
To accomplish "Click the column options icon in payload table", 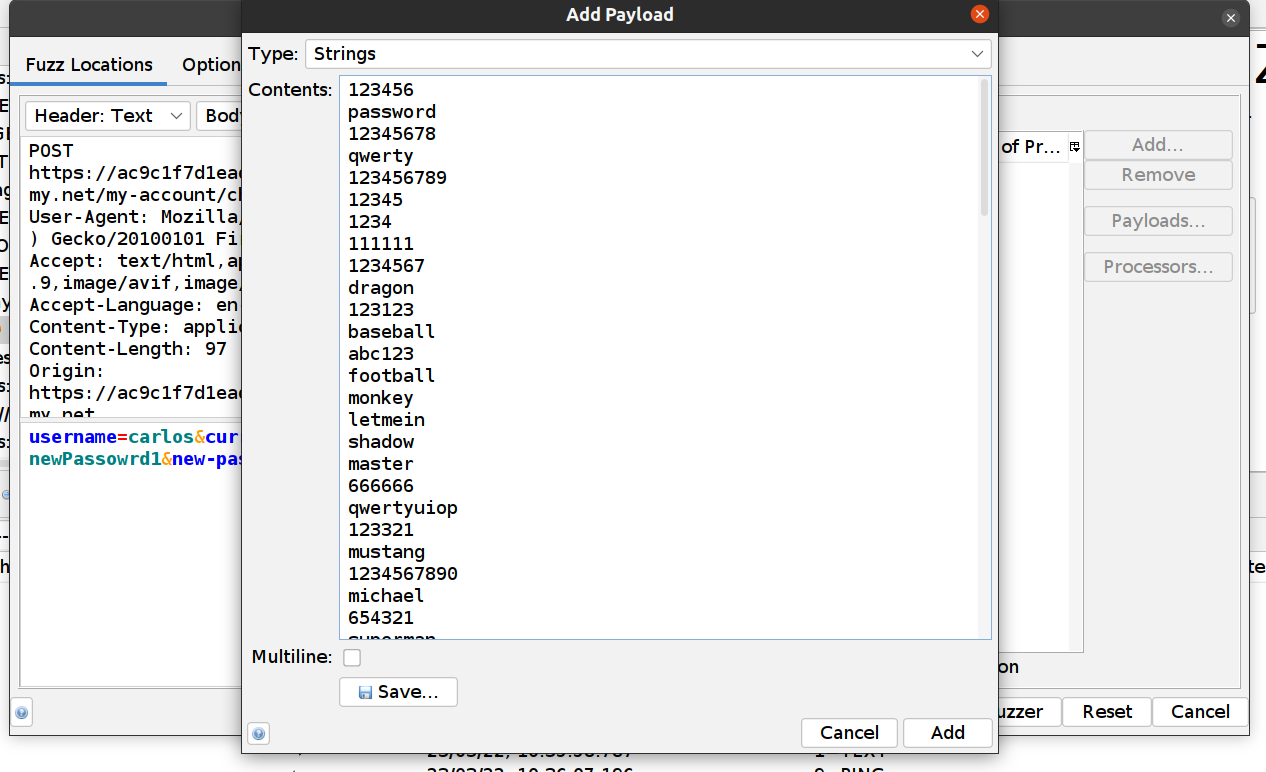I will [1075, 147].
